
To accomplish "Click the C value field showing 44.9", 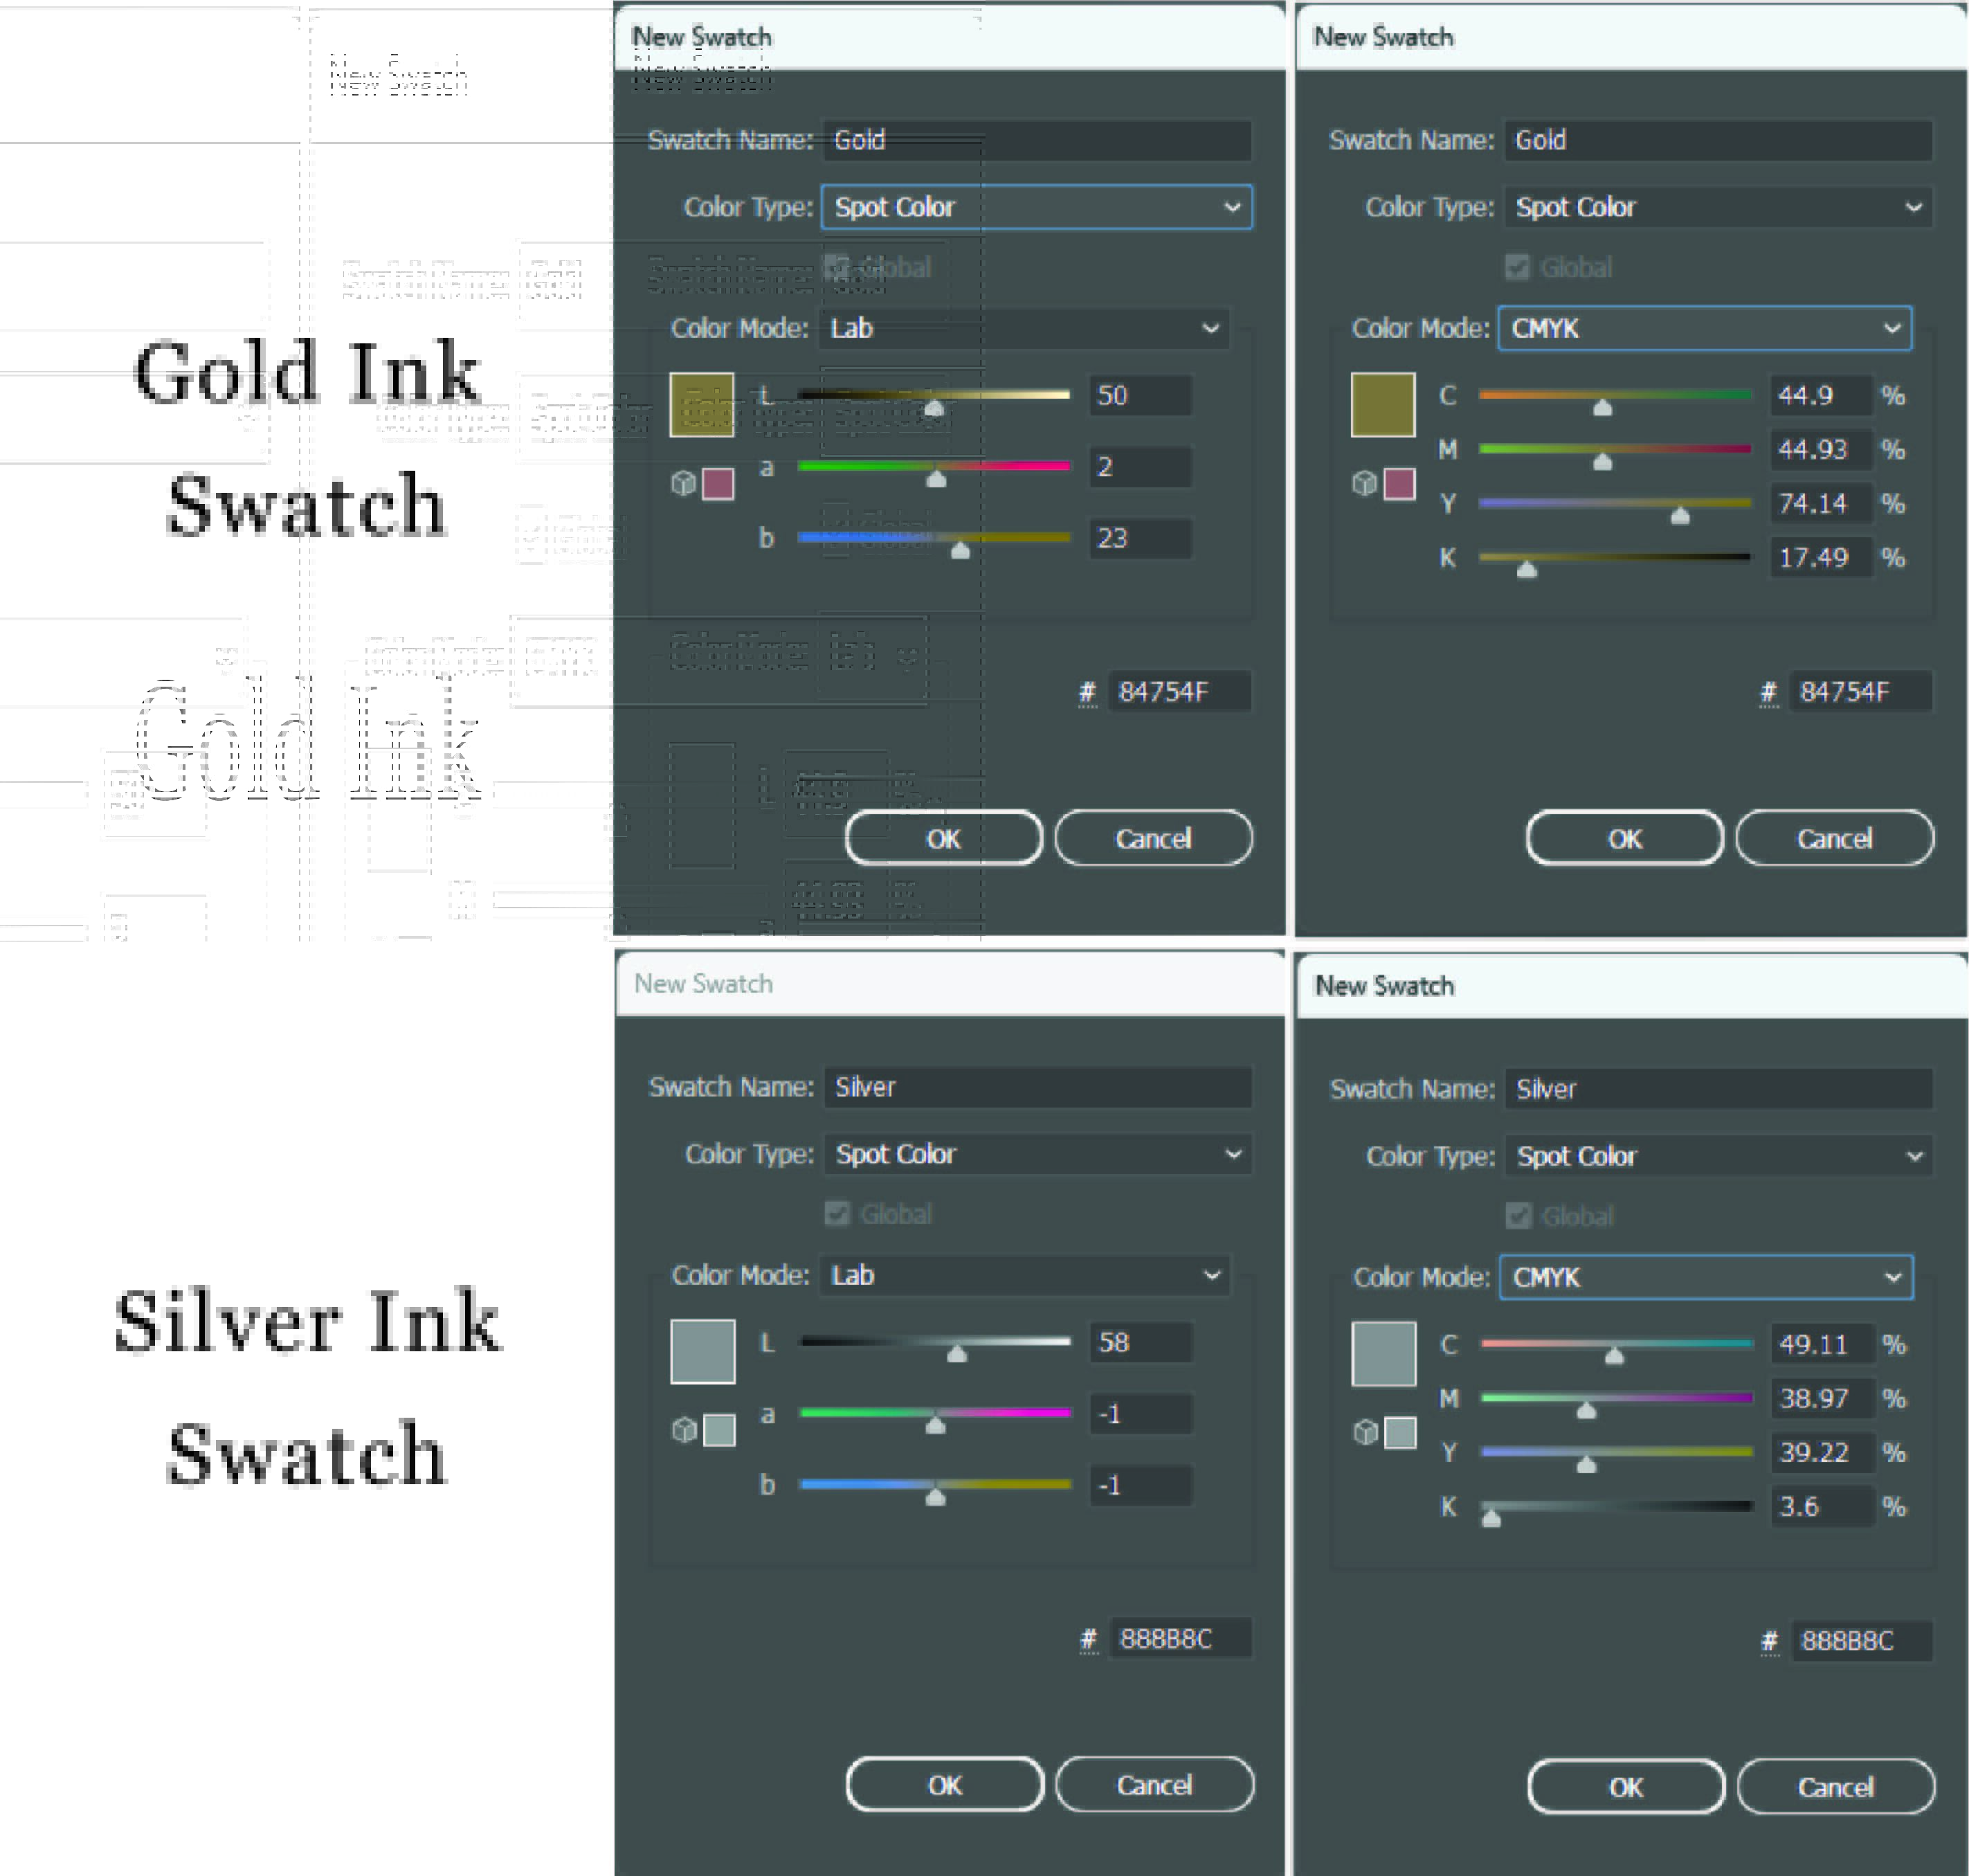I will [1820, 395].
